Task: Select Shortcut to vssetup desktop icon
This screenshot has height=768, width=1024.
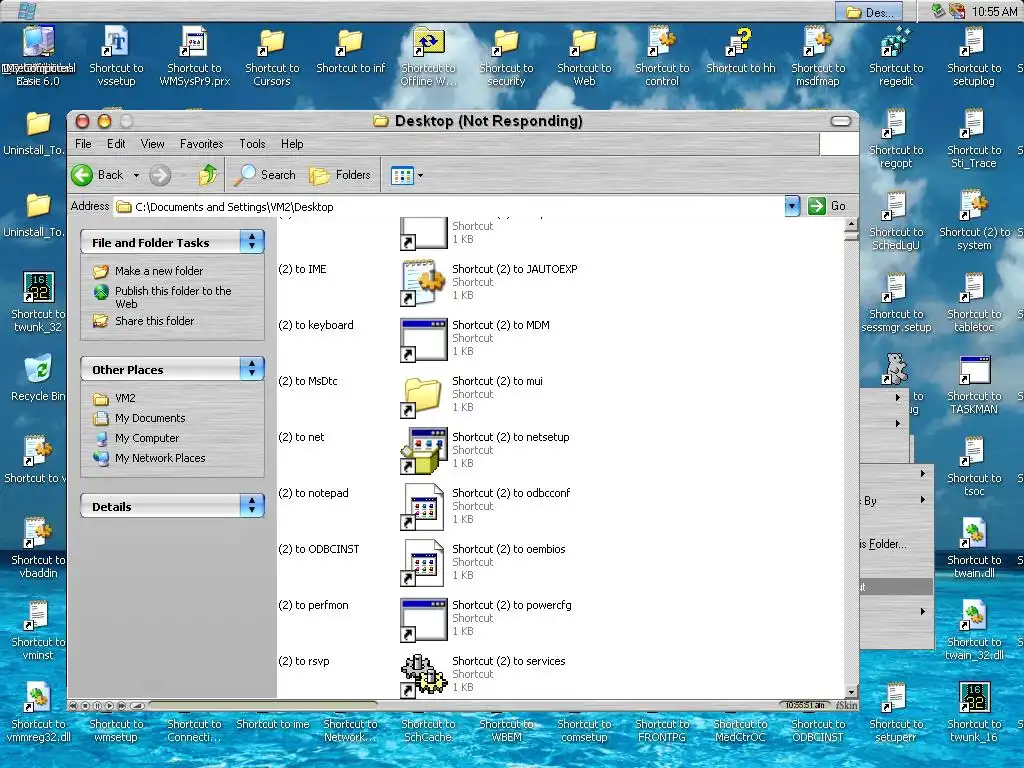Action: click(x=116, y=57)
